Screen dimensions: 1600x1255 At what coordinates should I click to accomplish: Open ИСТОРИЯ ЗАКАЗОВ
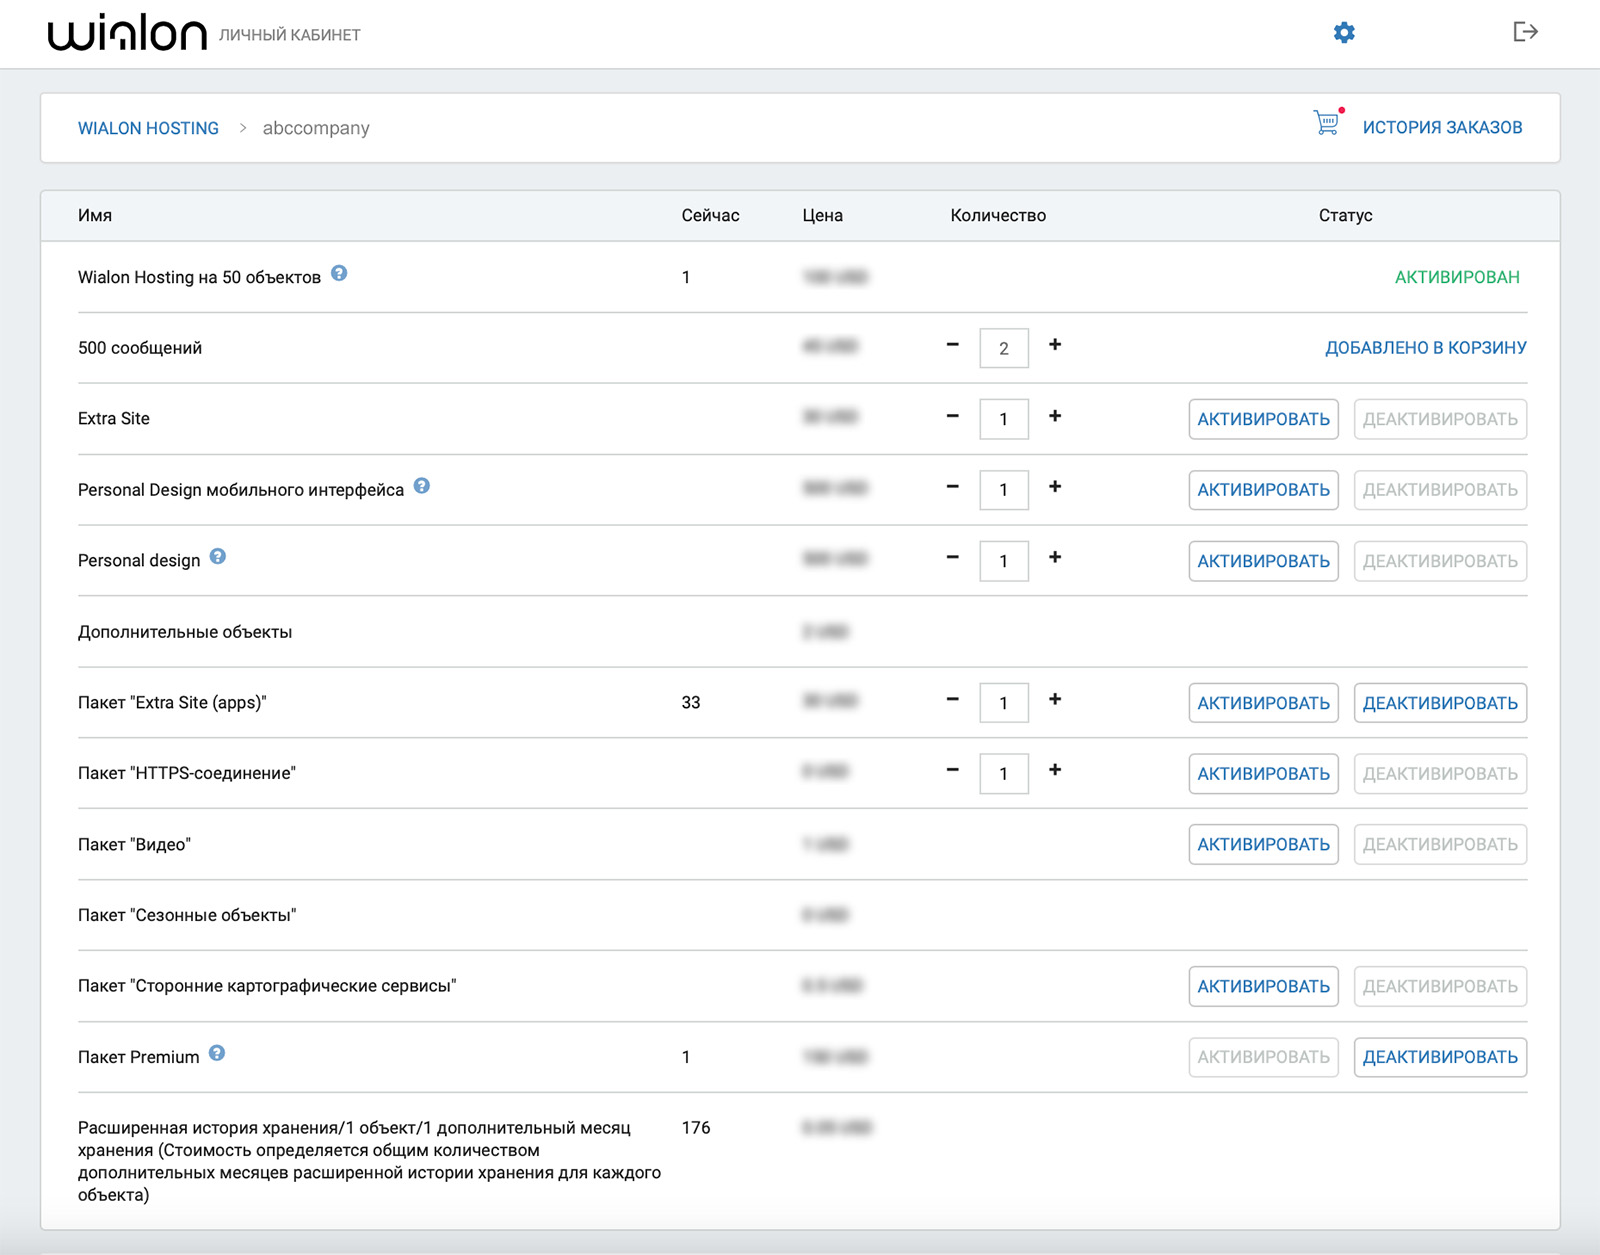[x=1442, y=127]
